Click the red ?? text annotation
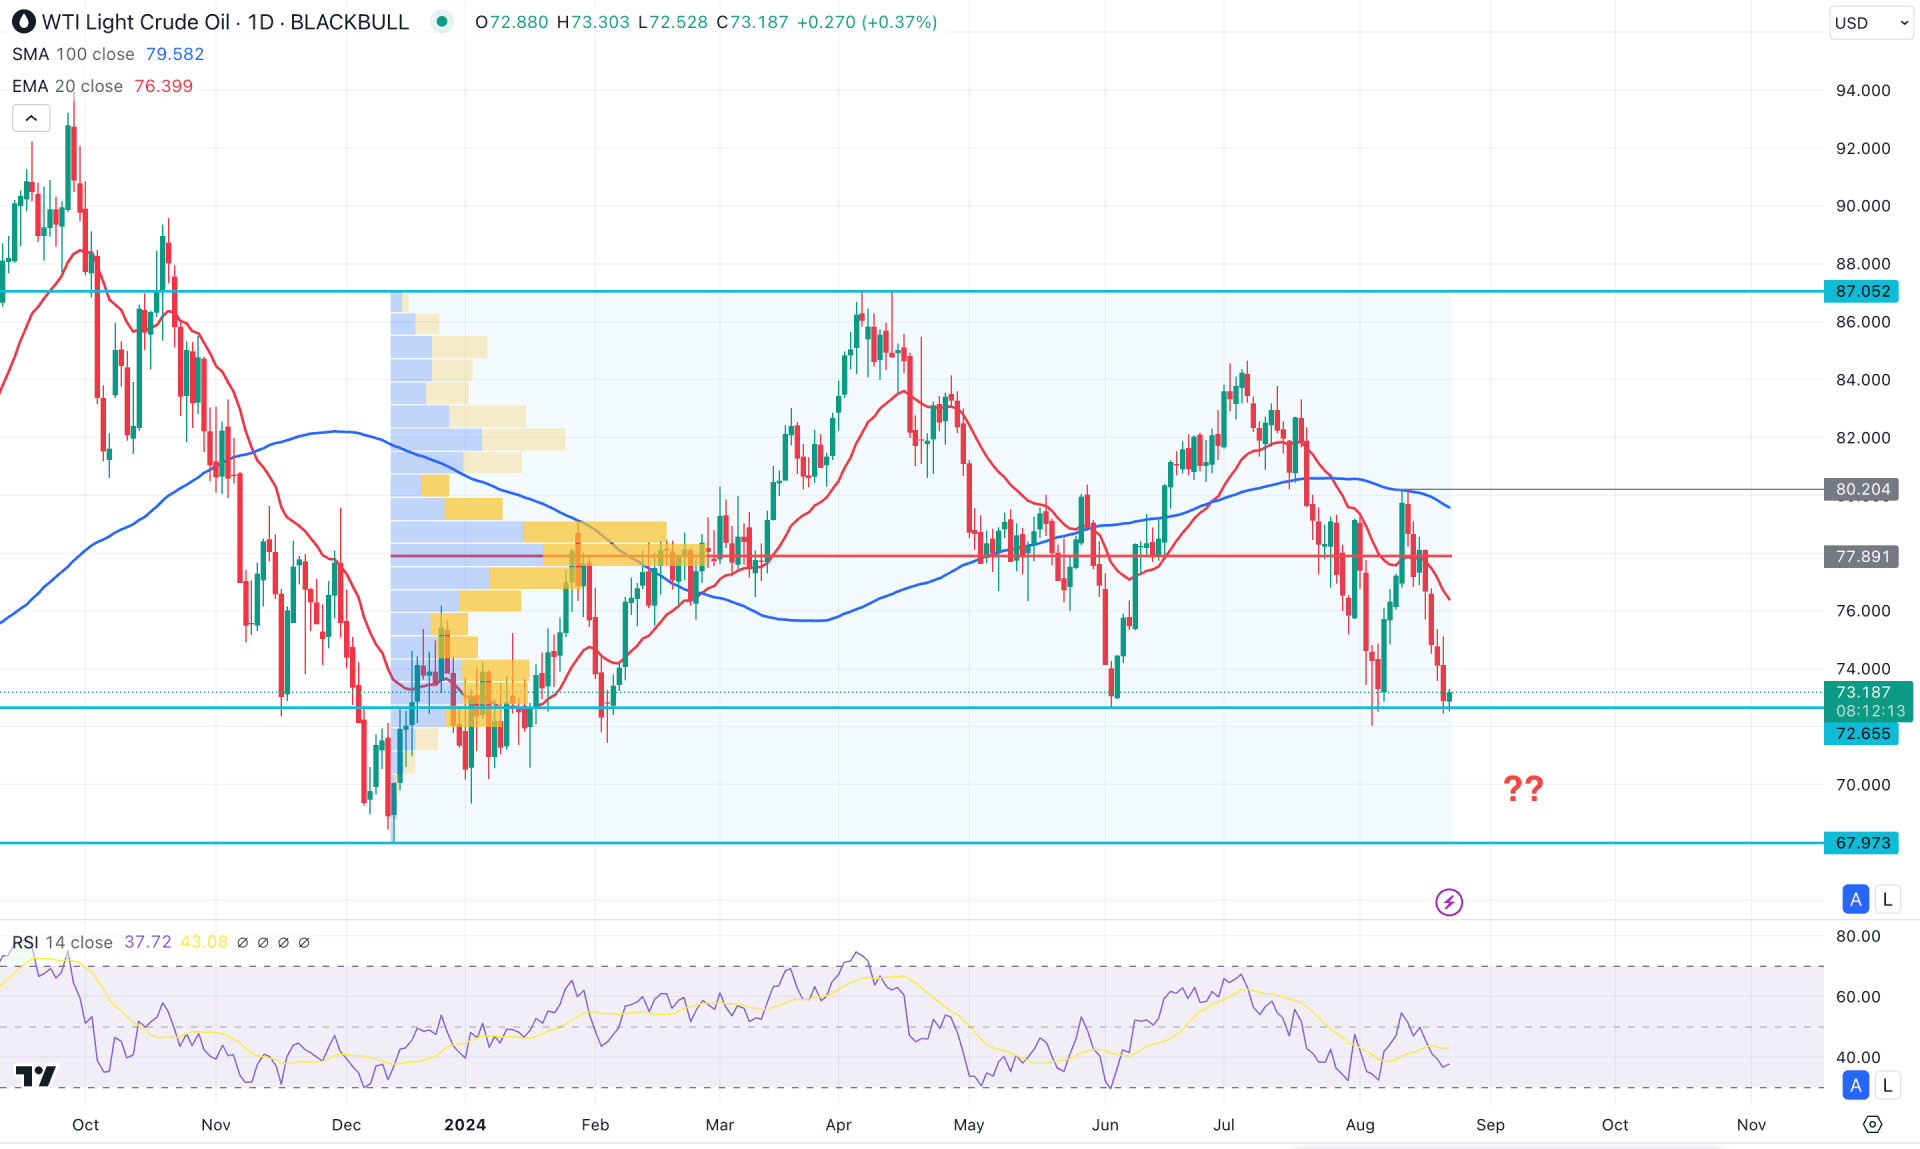The height and width of the screenshot is (1149, 1920). 1523,789
